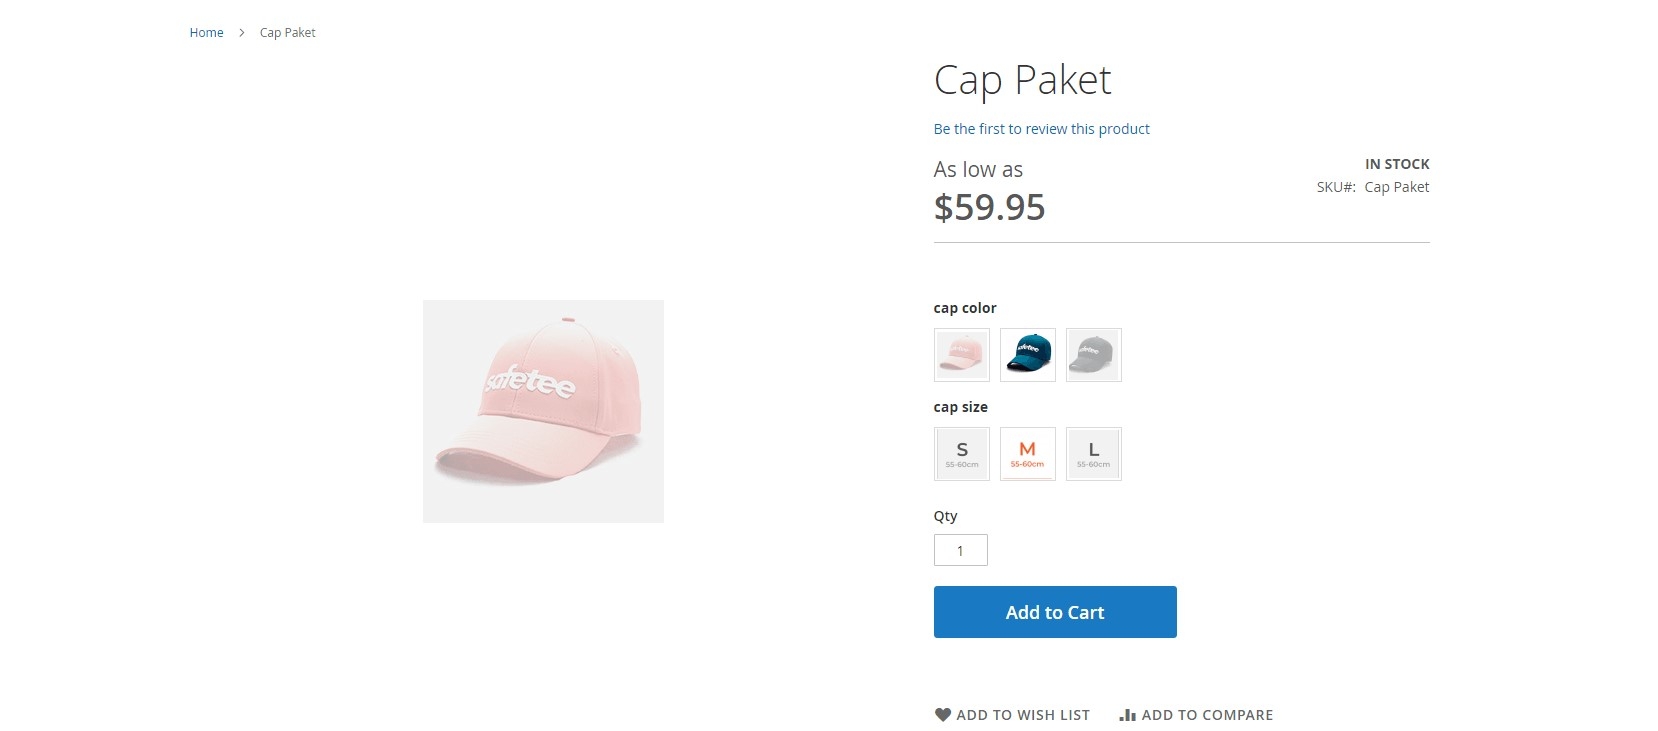
Task: Click the Cap Paket breadcrumb text
Action: [x=287, y=33]
